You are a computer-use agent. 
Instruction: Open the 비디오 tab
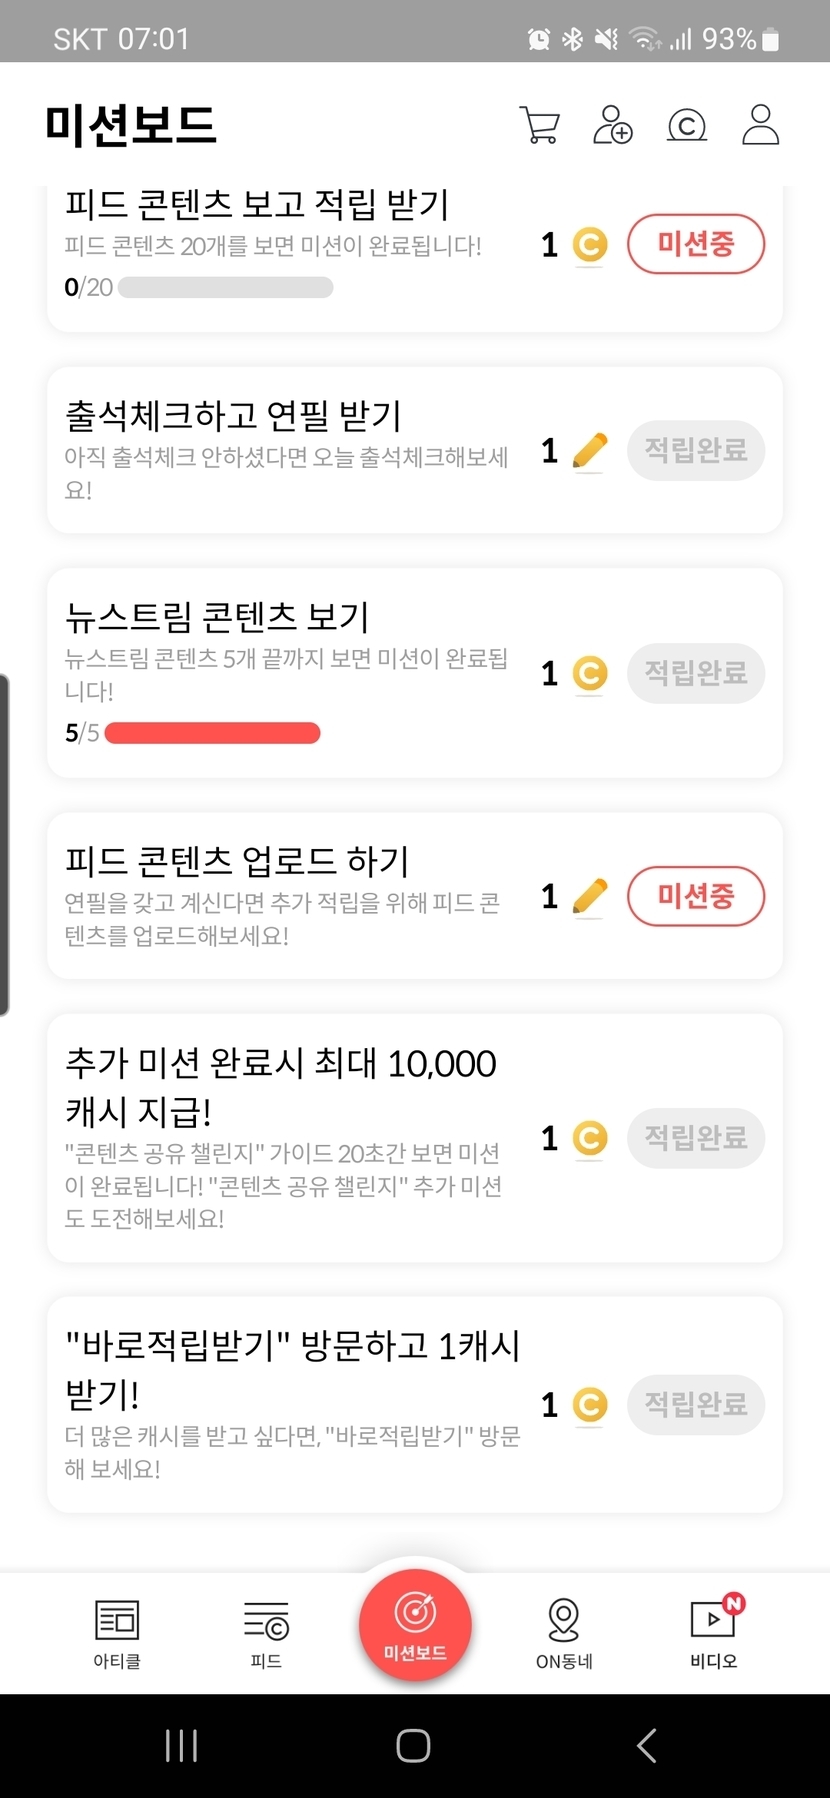[x=714, y=1632]
